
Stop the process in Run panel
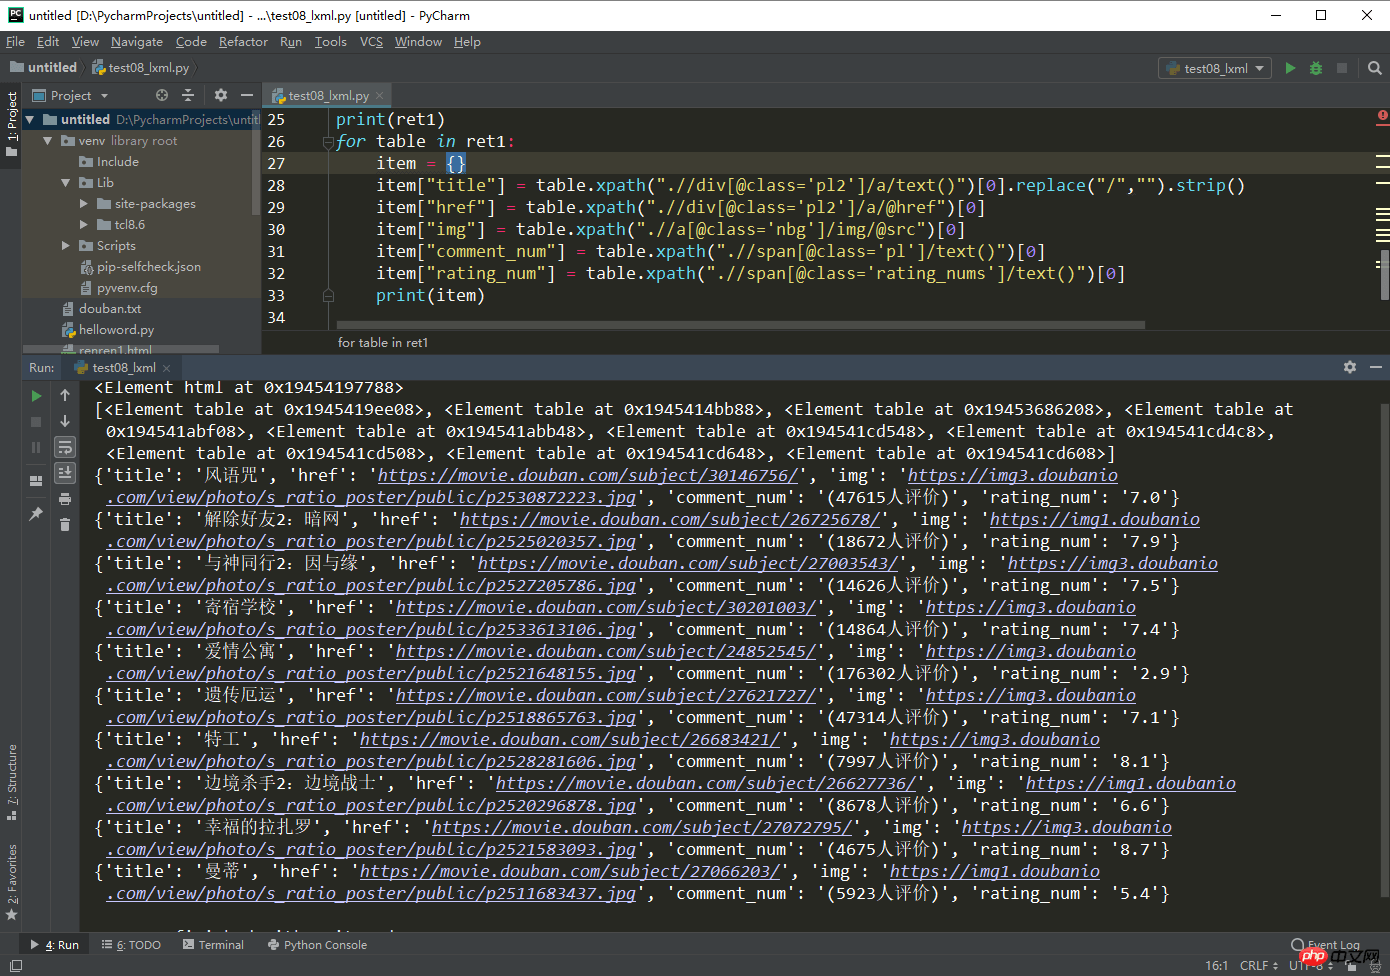[36, 422]
